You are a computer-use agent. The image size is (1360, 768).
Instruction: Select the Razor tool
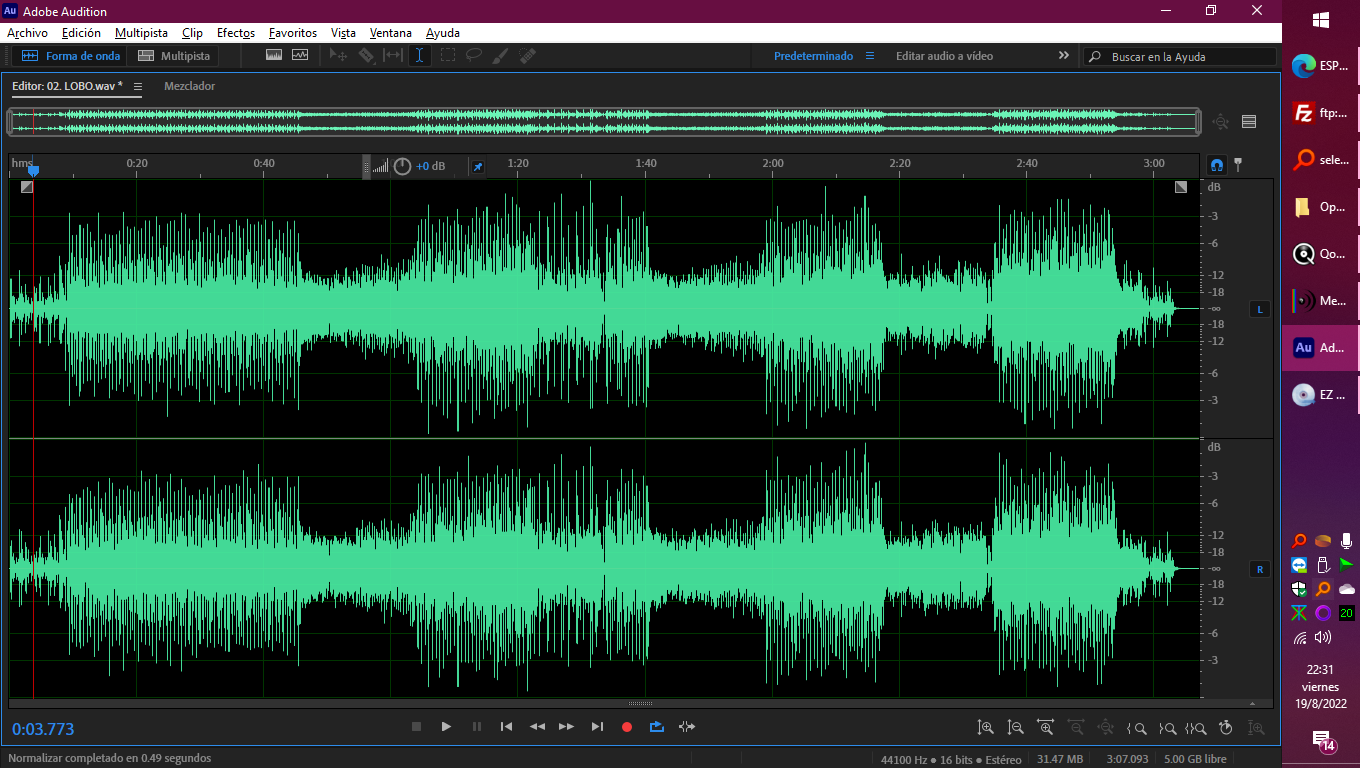point(366,56)
